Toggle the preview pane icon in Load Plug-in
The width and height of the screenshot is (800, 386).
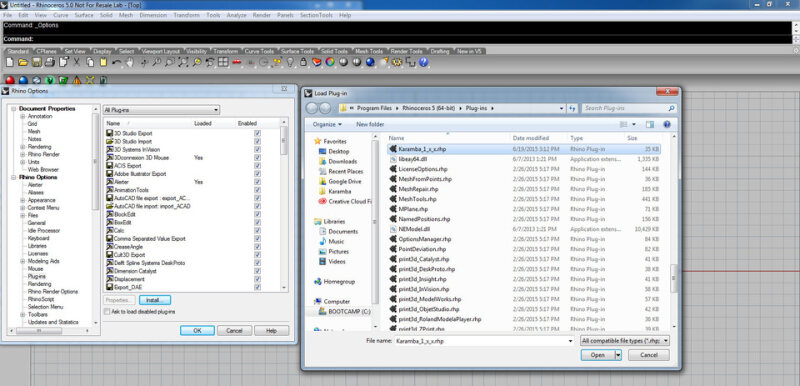[649, 124]
